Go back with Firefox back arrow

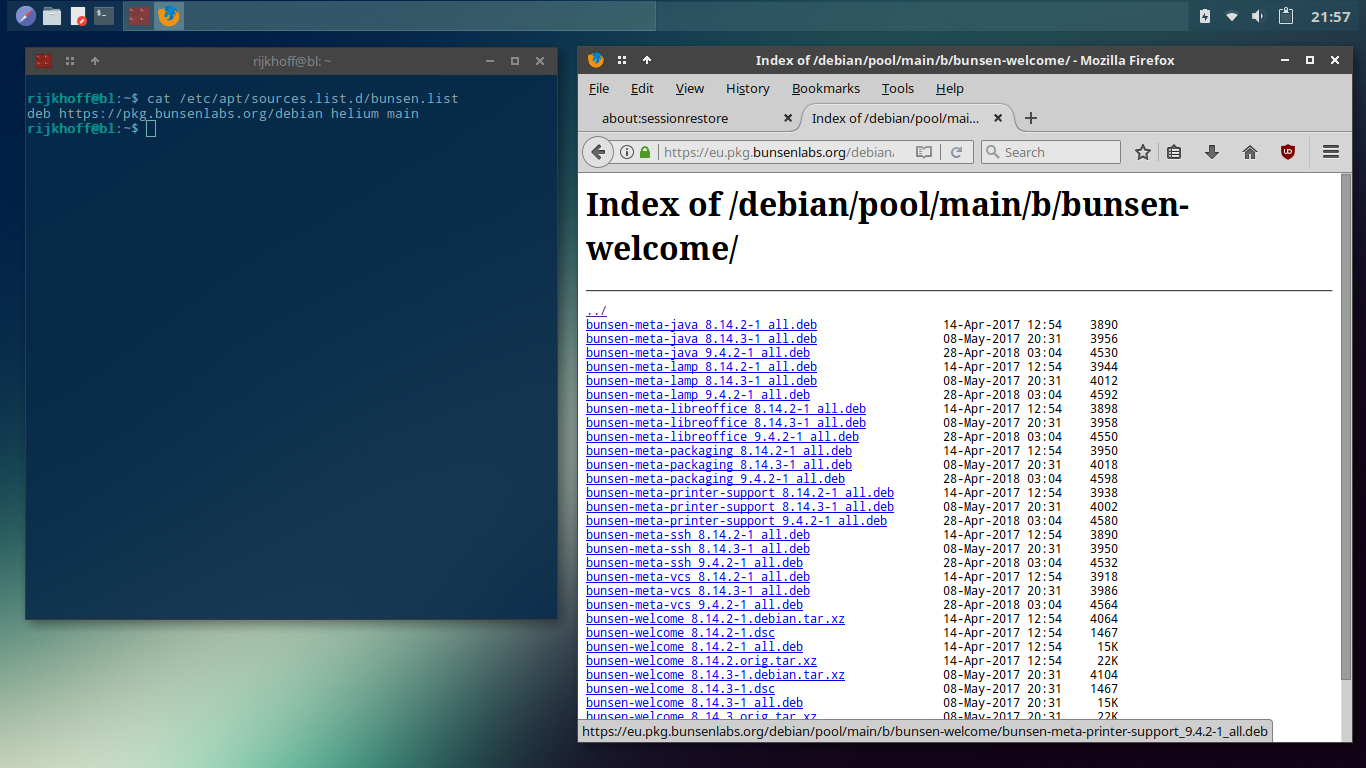click(x=597, y=152)
